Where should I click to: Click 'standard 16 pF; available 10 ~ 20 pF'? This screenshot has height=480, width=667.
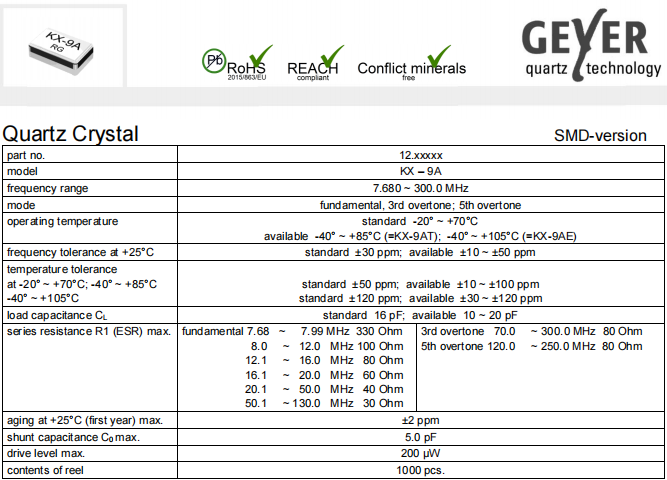(x=420, y=315)
